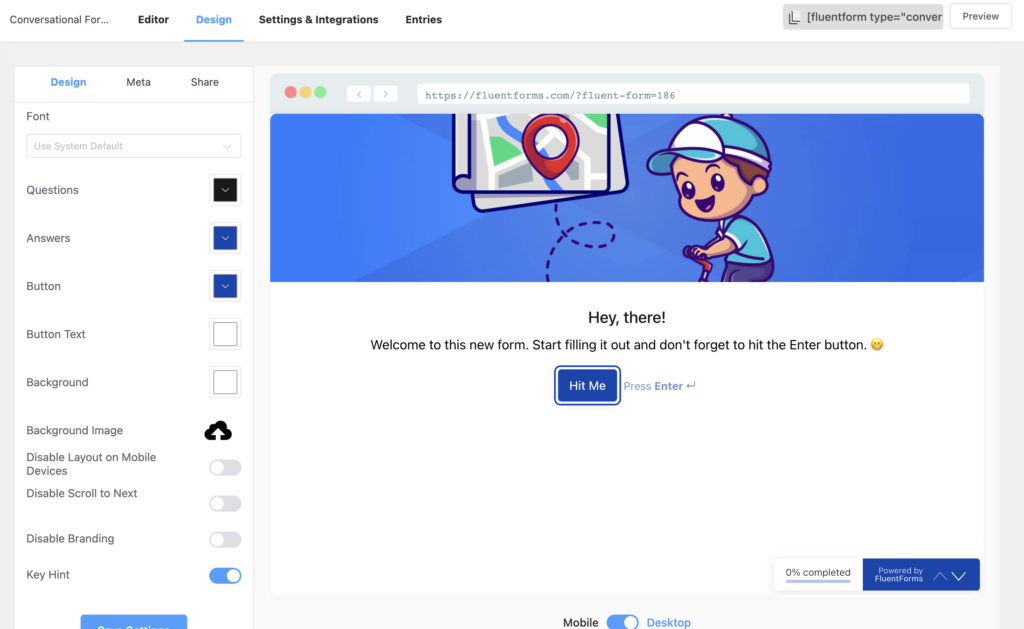Click the Hit Me button in the form preview
The width and height of the screenshot is (1024, 629).
click(587, 385)
